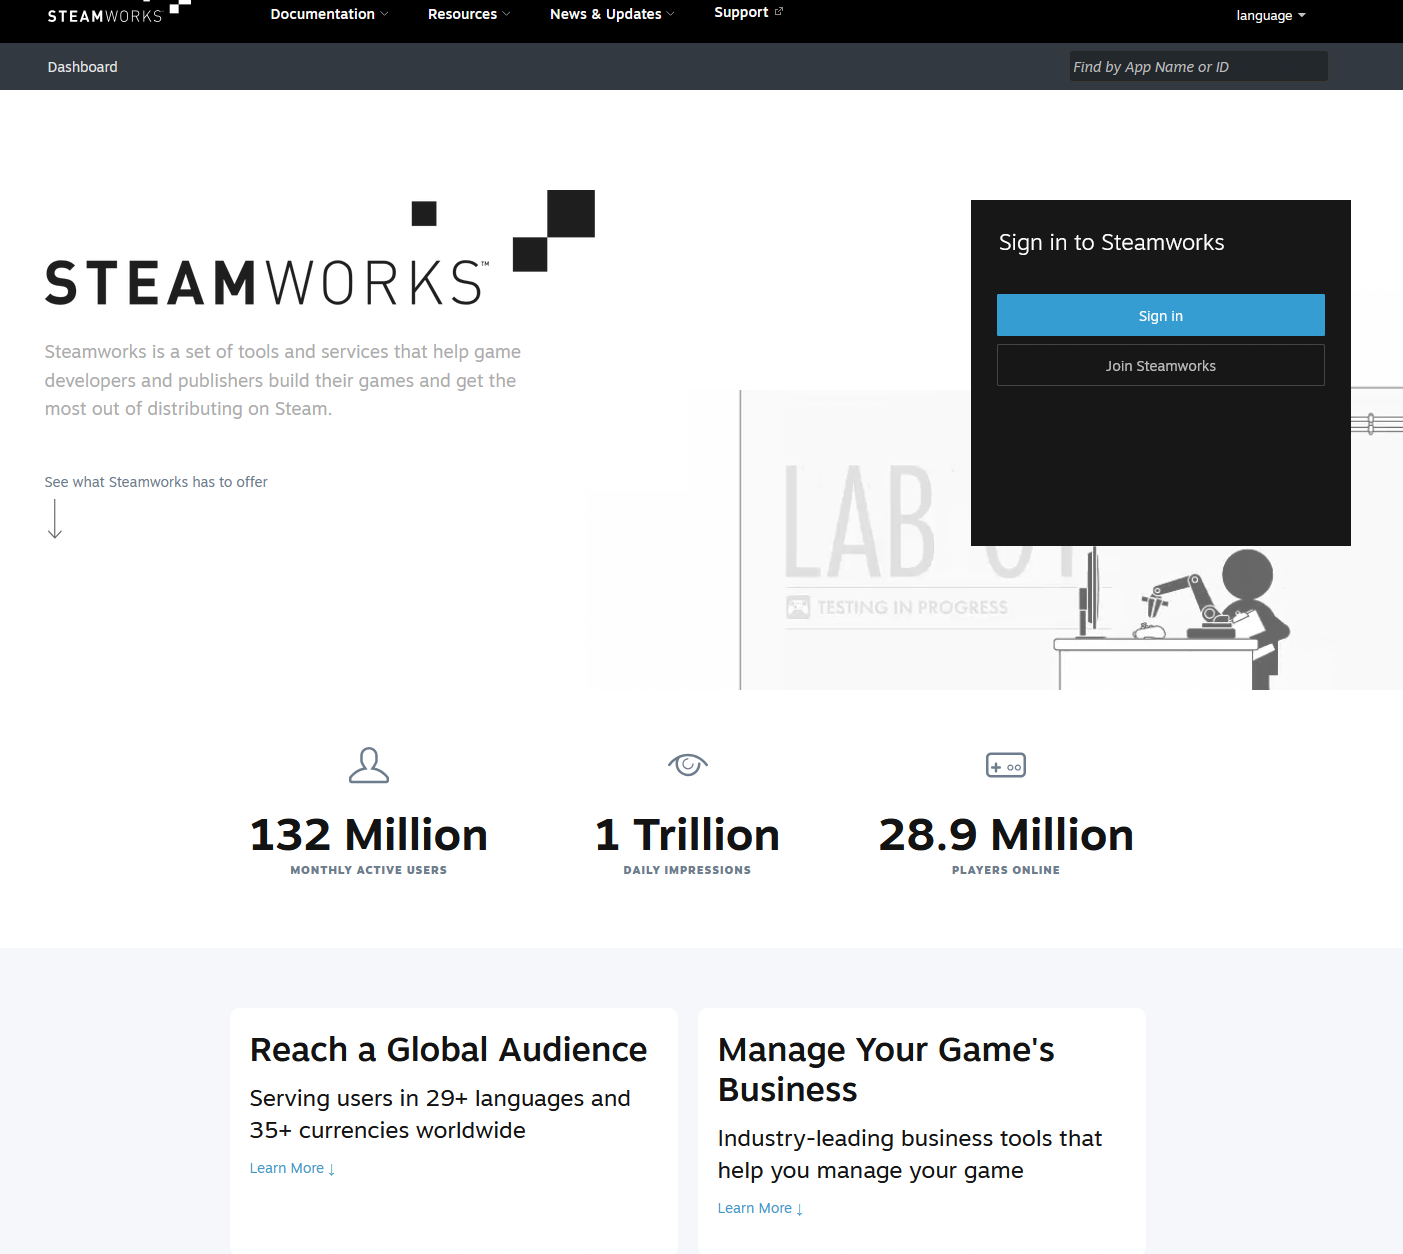Viewport: 1403px width, 1254px height.
Task: Click the DAILY IMPRESSIONS label
Action: pyautogui.click(x=688, y=870)
